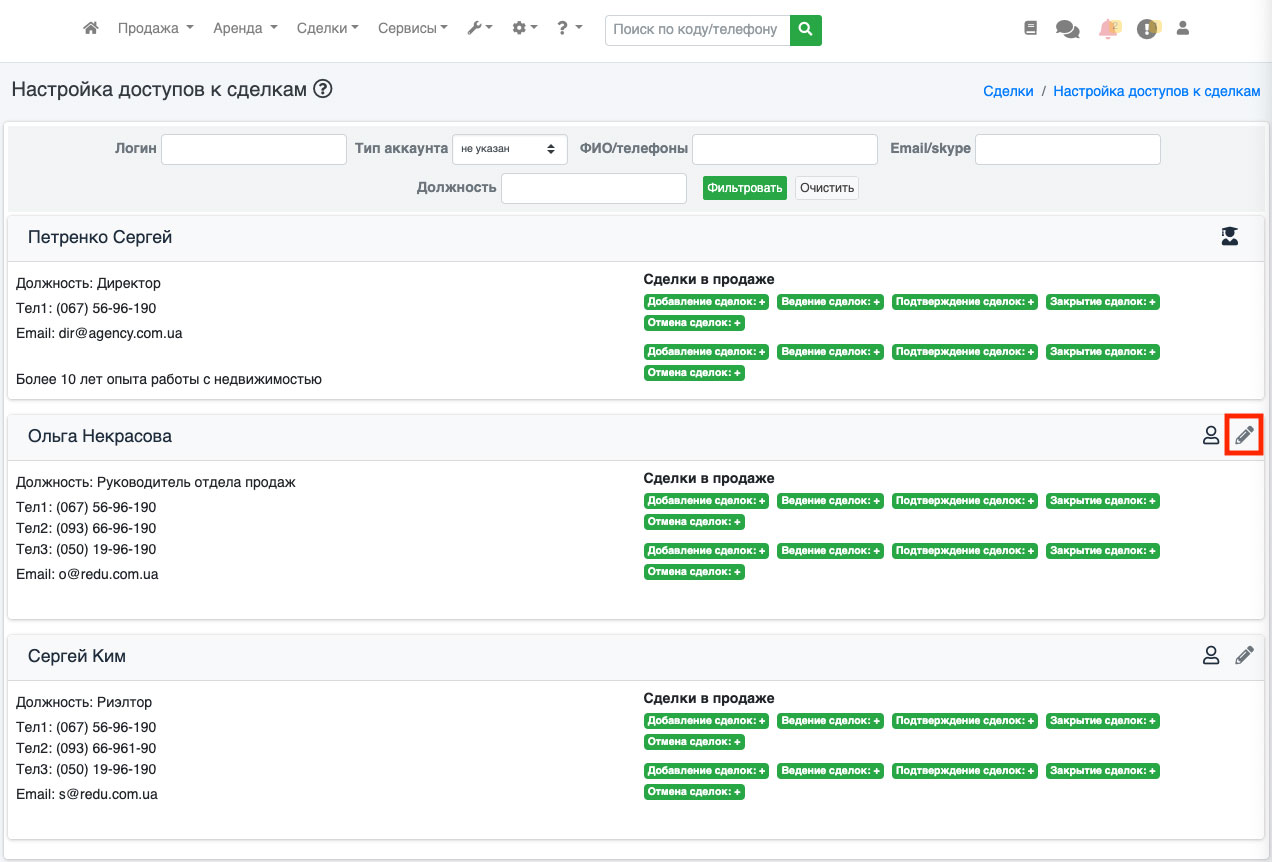Click the user icon in Сергей Ким row
Viewport: 1272px width, 862px height.
click(x=1211, y=655)
